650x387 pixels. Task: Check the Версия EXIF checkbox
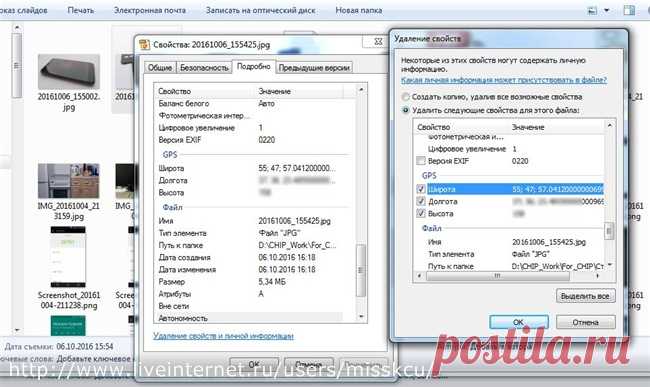point(421,161)
